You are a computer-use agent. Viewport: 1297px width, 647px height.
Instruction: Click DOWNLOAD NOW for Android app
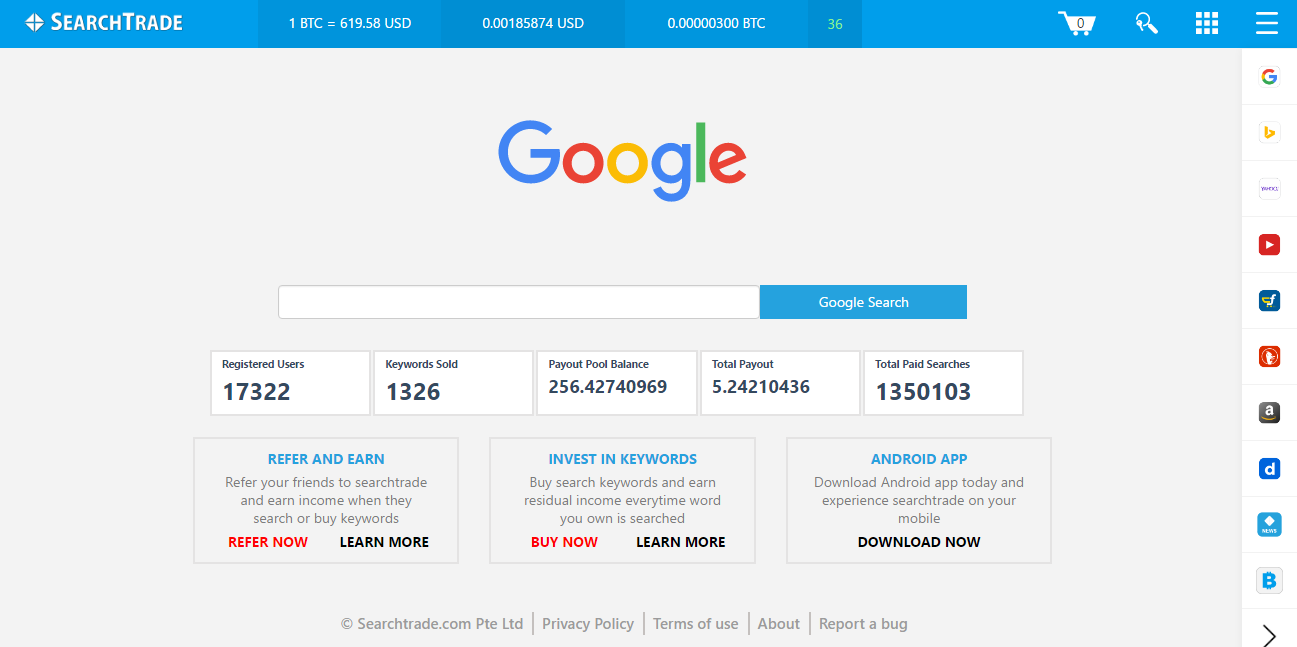pyautogui.click(x=919, y=542)
